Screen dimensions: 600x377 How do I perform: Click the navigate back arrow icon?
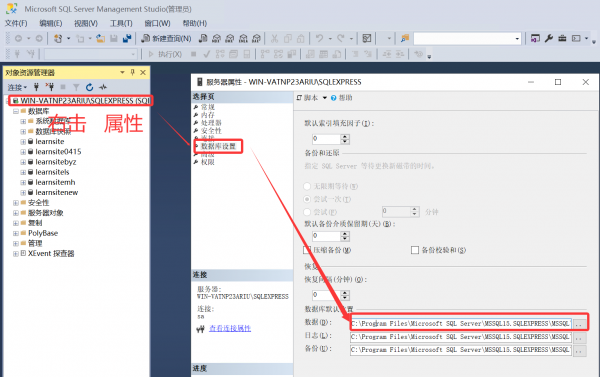tap(18, 38)
